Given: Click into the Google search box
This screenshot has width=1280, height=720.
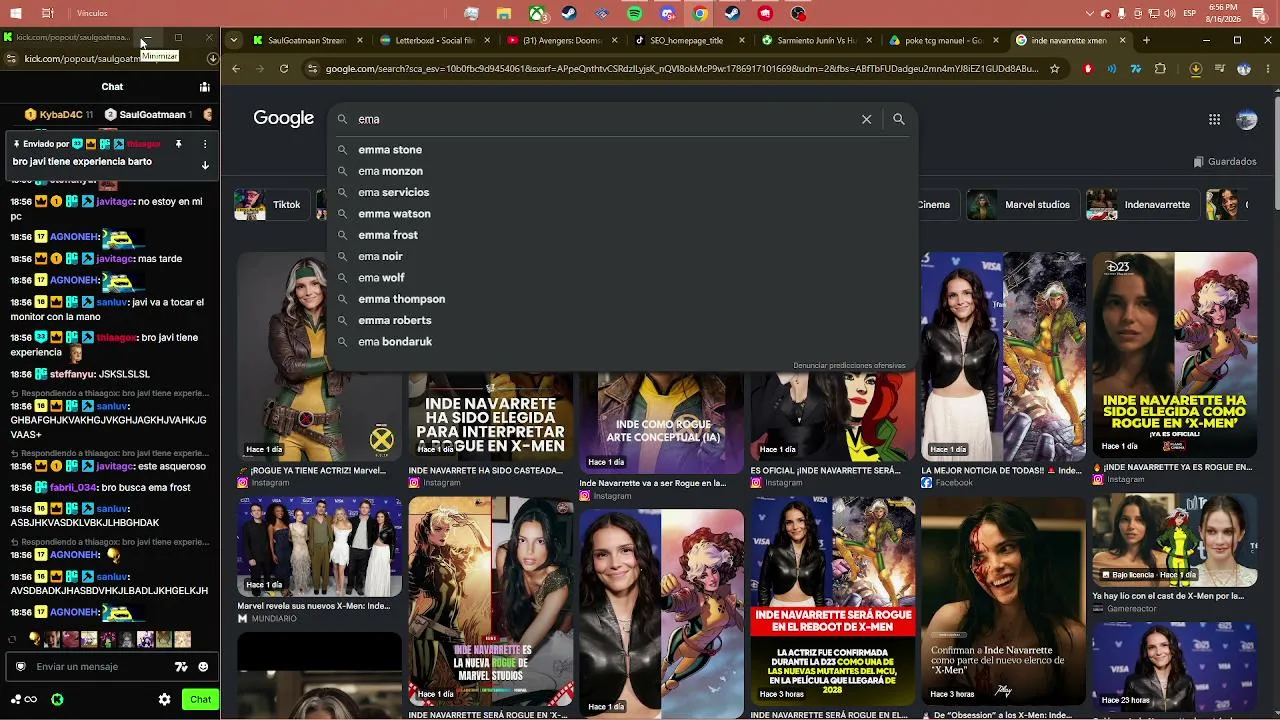Looking at the screenshot, I should tap(605, 119).
